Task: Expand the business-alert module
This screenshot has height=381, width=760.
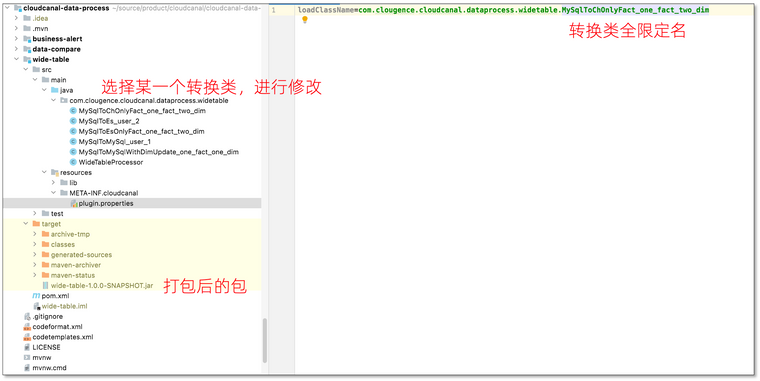Action: click(16, 39)
